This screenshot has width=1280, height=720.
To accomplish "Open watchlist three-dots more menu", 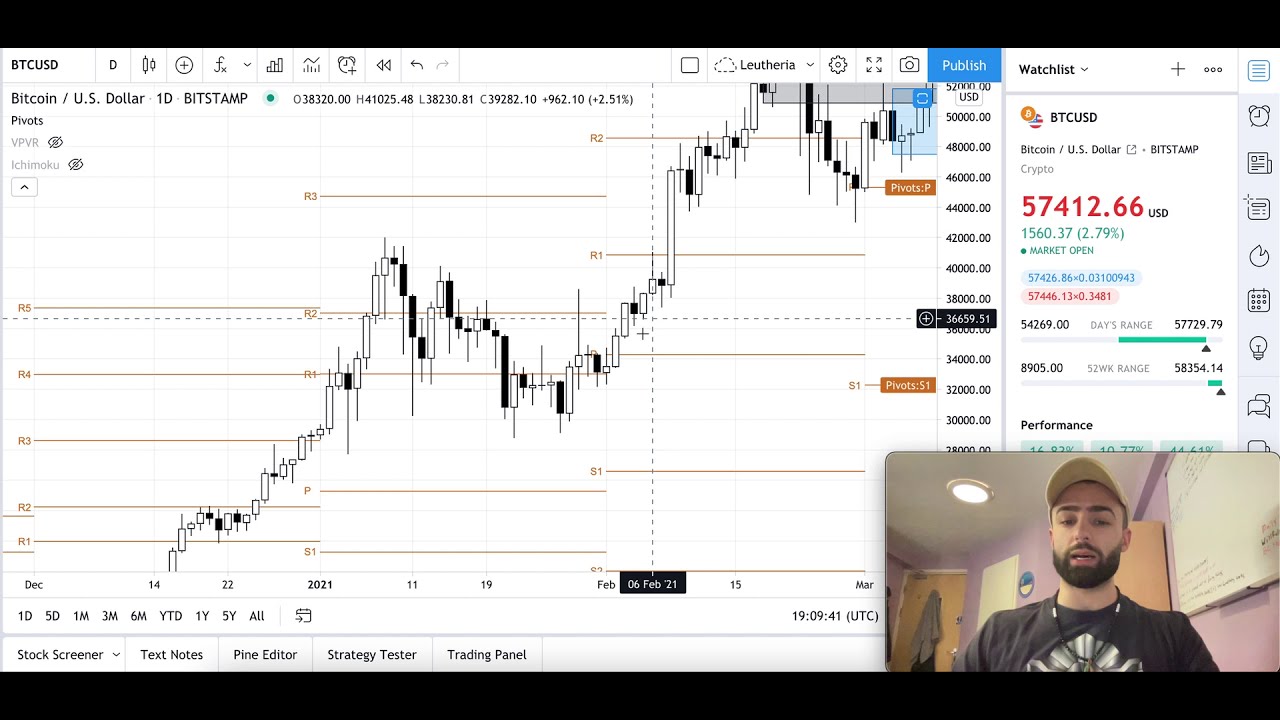I will [x=1213, y=69].
